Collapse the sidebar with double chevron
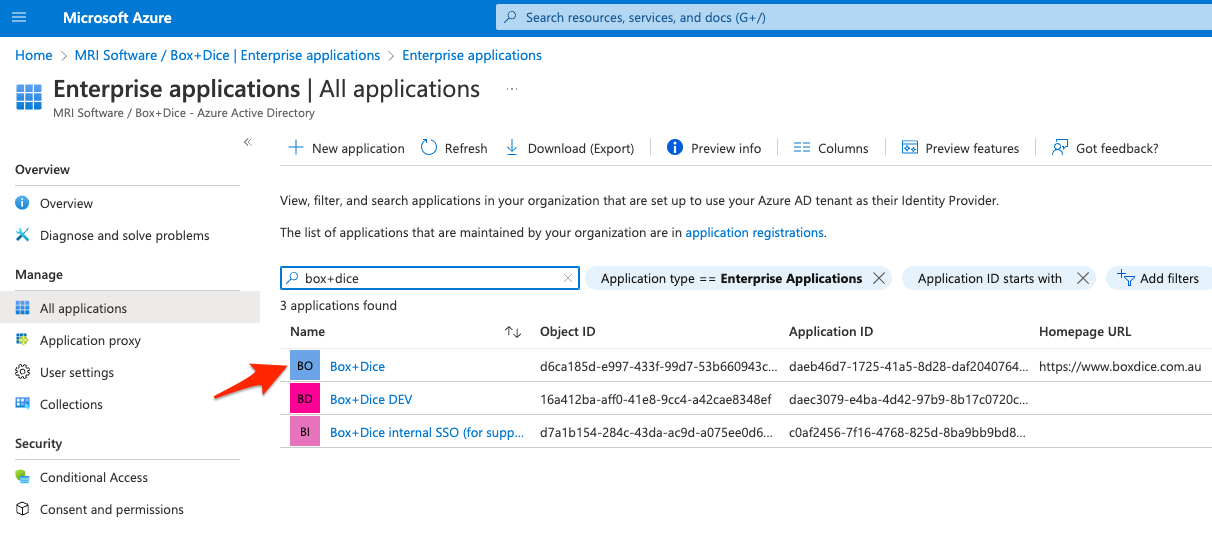Screen dimensions: 1212x533 pyautogui.click(x=247, y=142)
